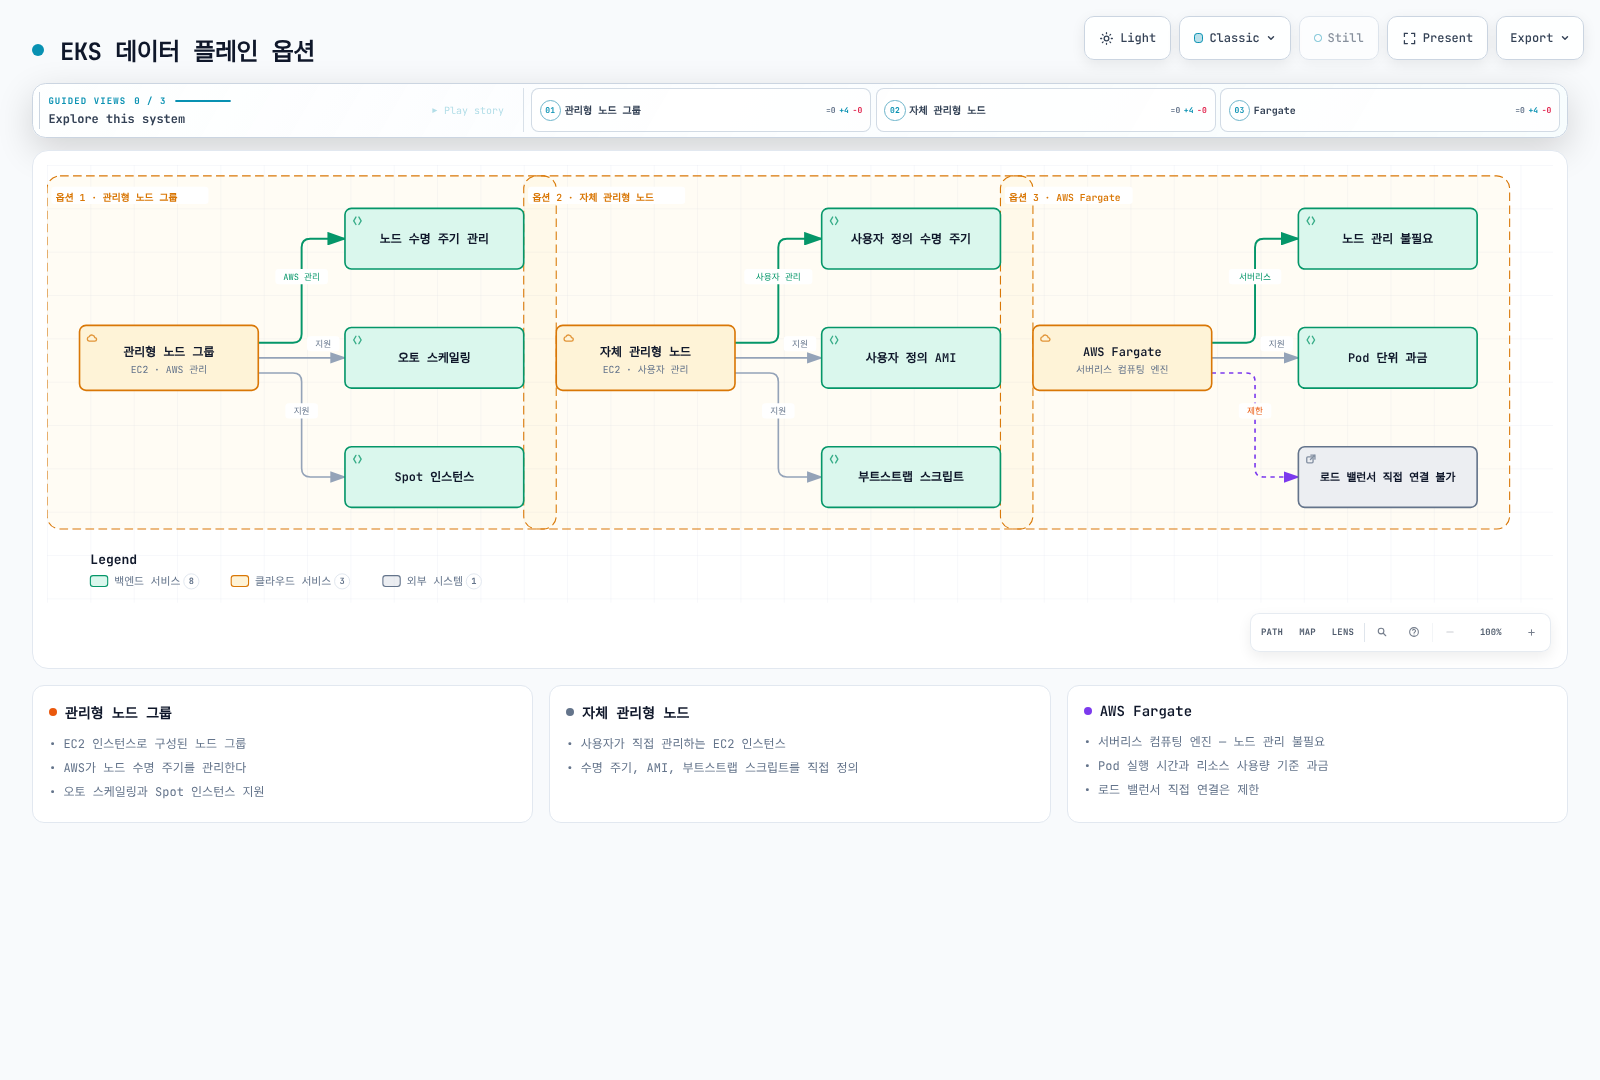Click the 01 step badge in guided views
Viewport: 1600px width, 1080px height.
[x=550, y=110]
